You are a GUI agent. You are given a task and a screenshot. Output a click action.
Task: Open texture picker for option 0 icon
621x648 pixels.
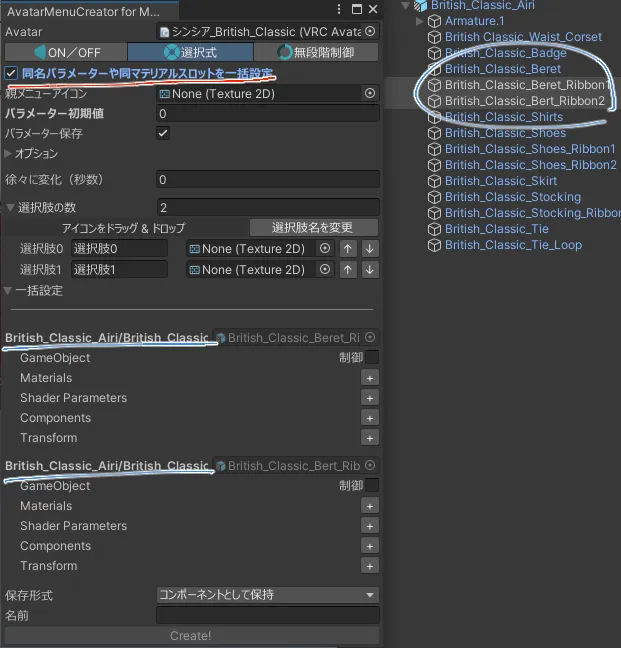tap(324, 248)
